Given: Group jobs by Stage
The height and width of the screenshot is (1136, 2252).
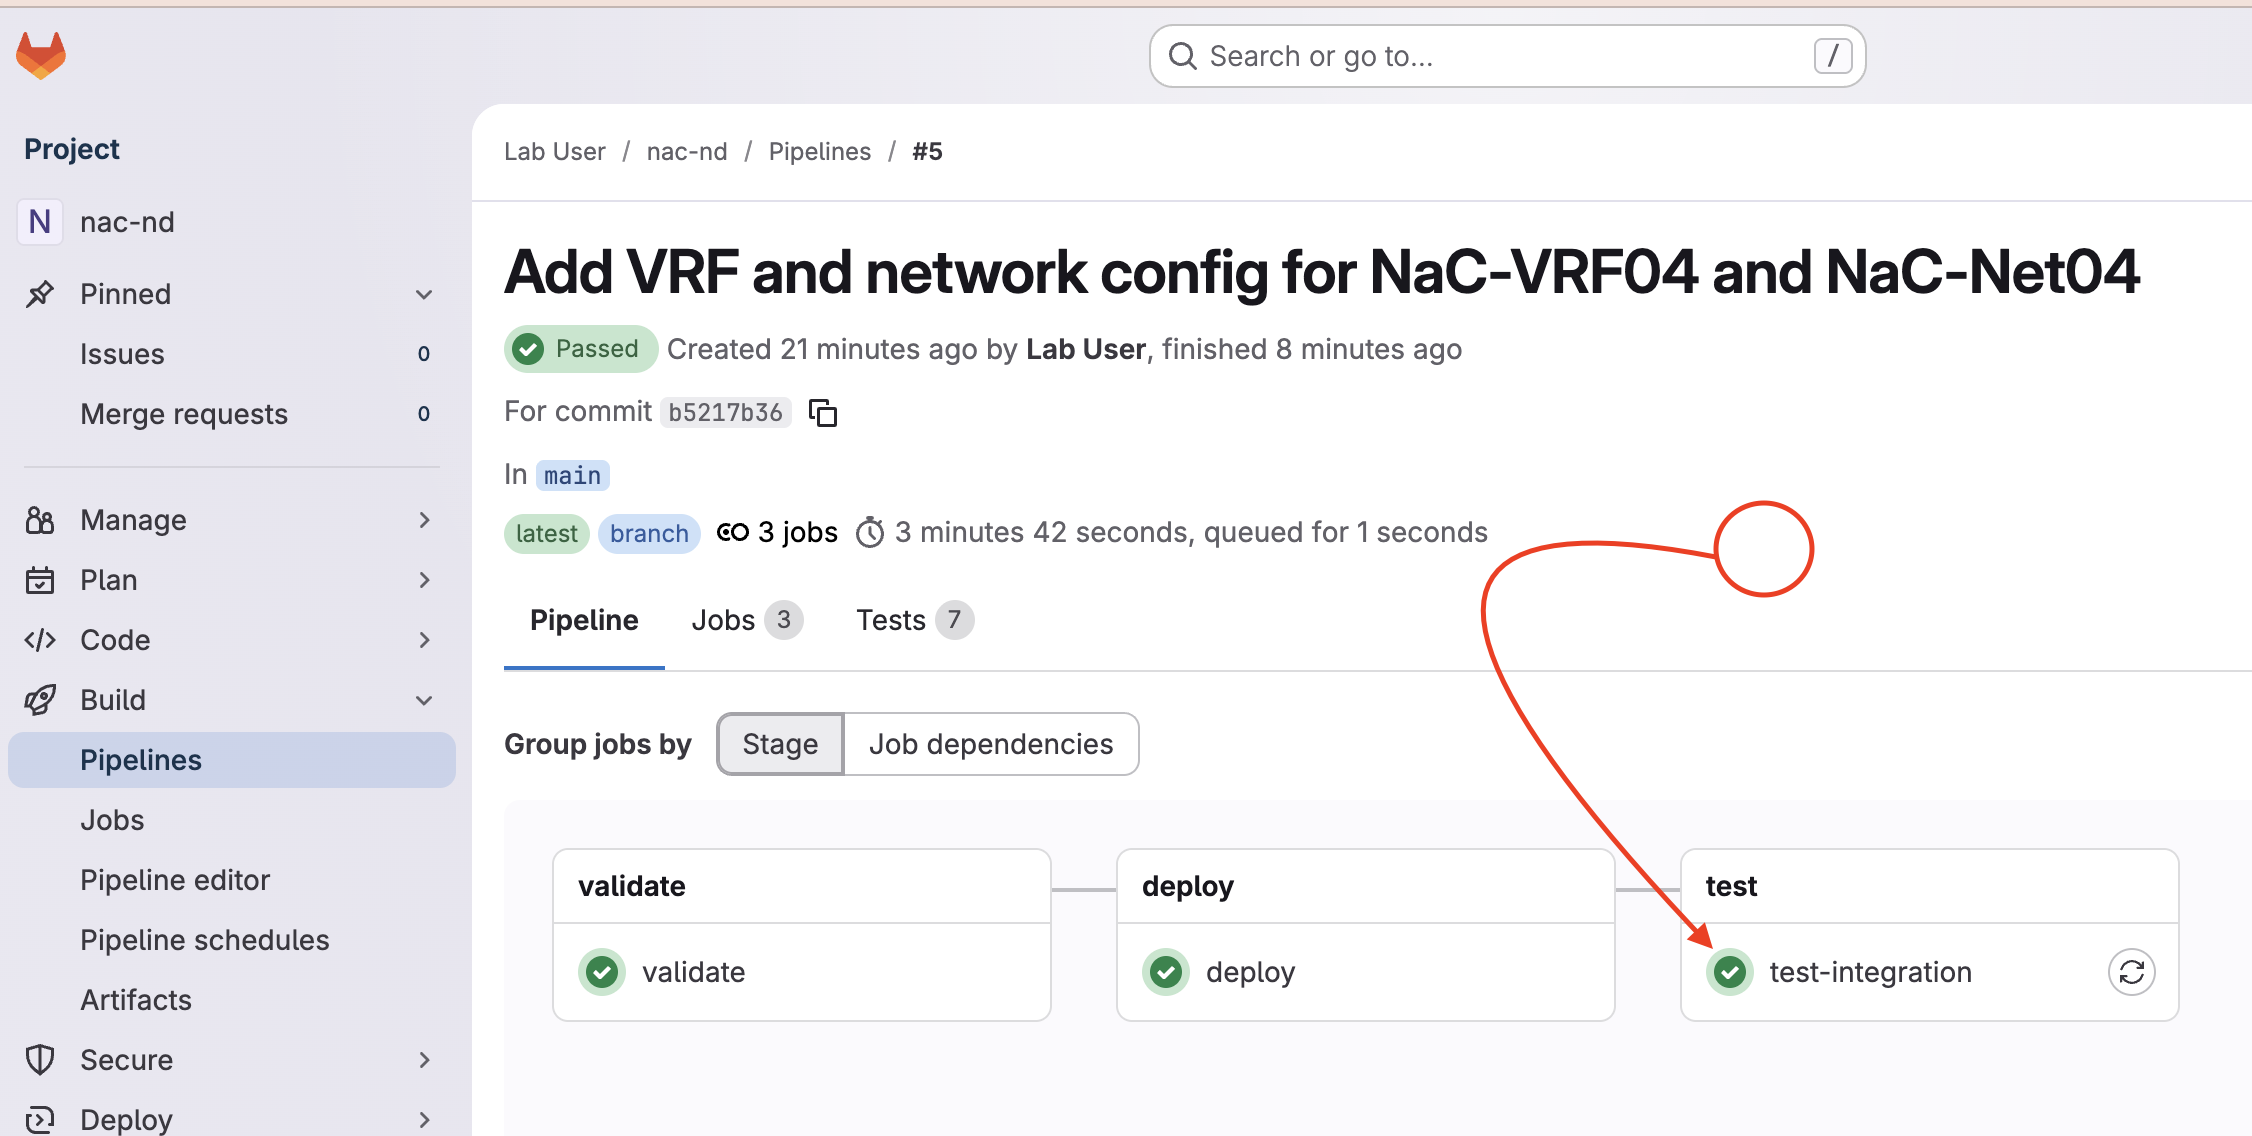Looking at the screenshot, I should pyautogui.click(x=780, y=744).
